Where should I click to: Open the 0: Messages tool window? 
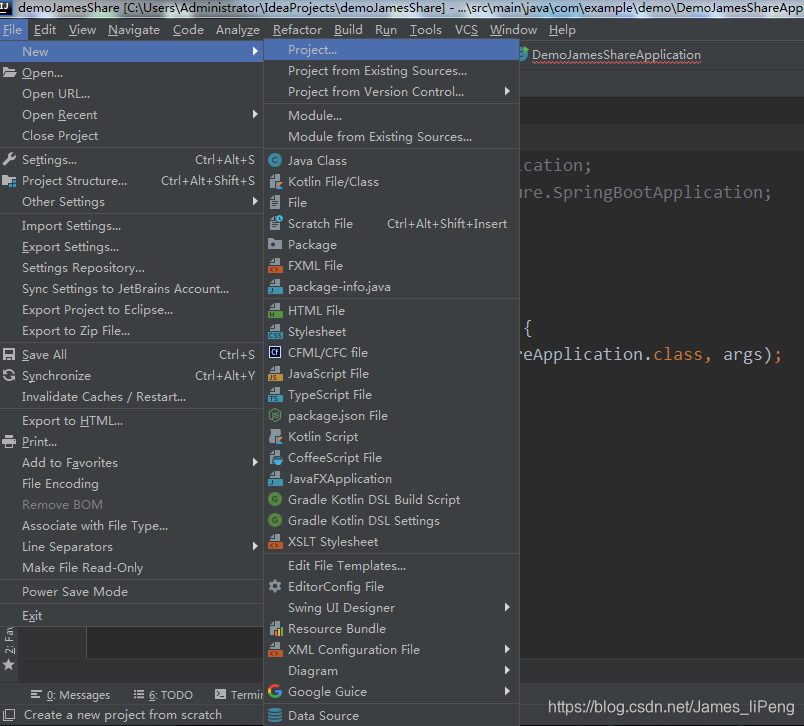[x=70, y=695]
